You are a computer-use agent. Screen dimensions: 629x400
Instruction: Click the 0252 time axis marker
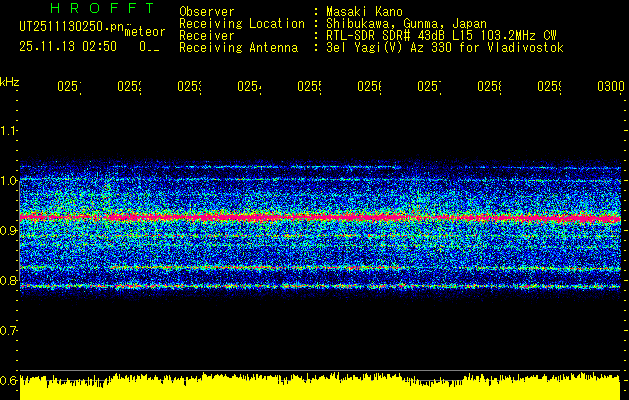[x=130, y=86]
